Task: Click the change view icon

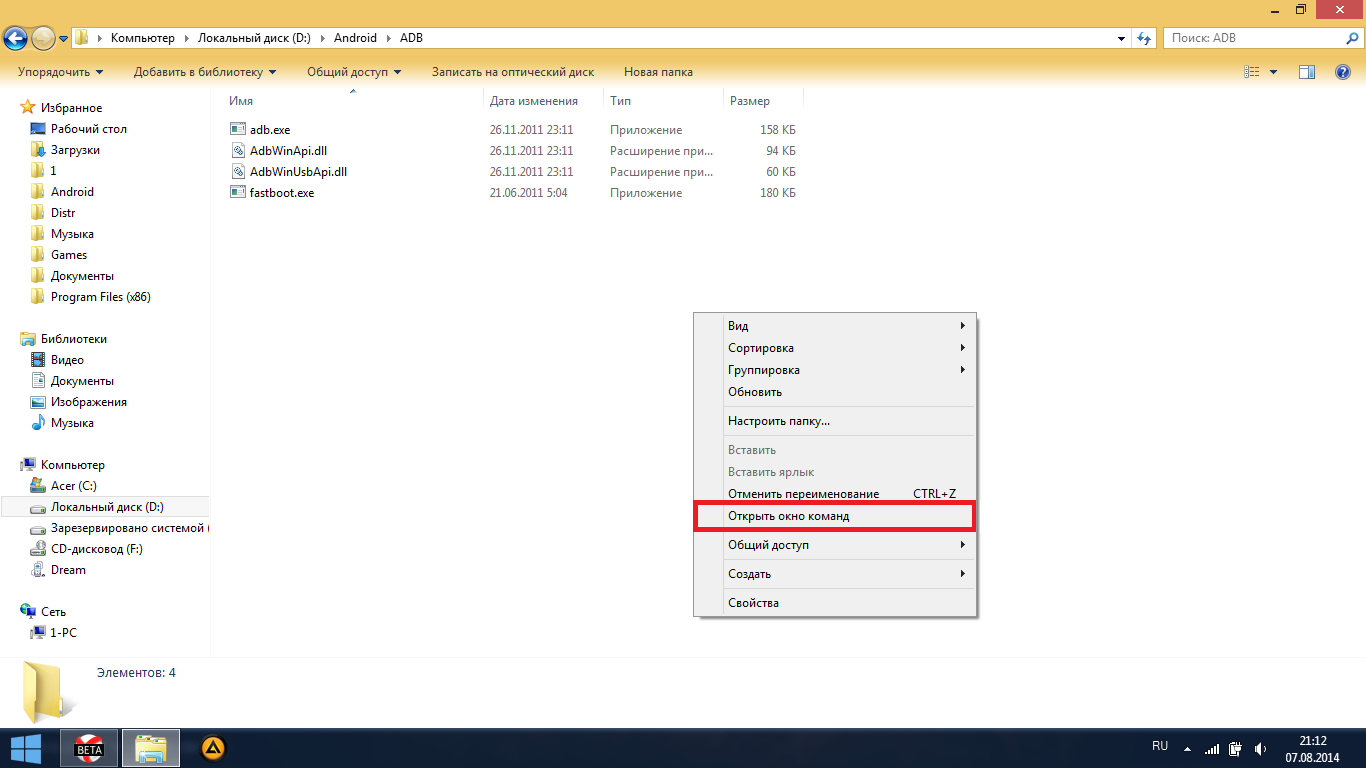Action: coord(1251,72)
